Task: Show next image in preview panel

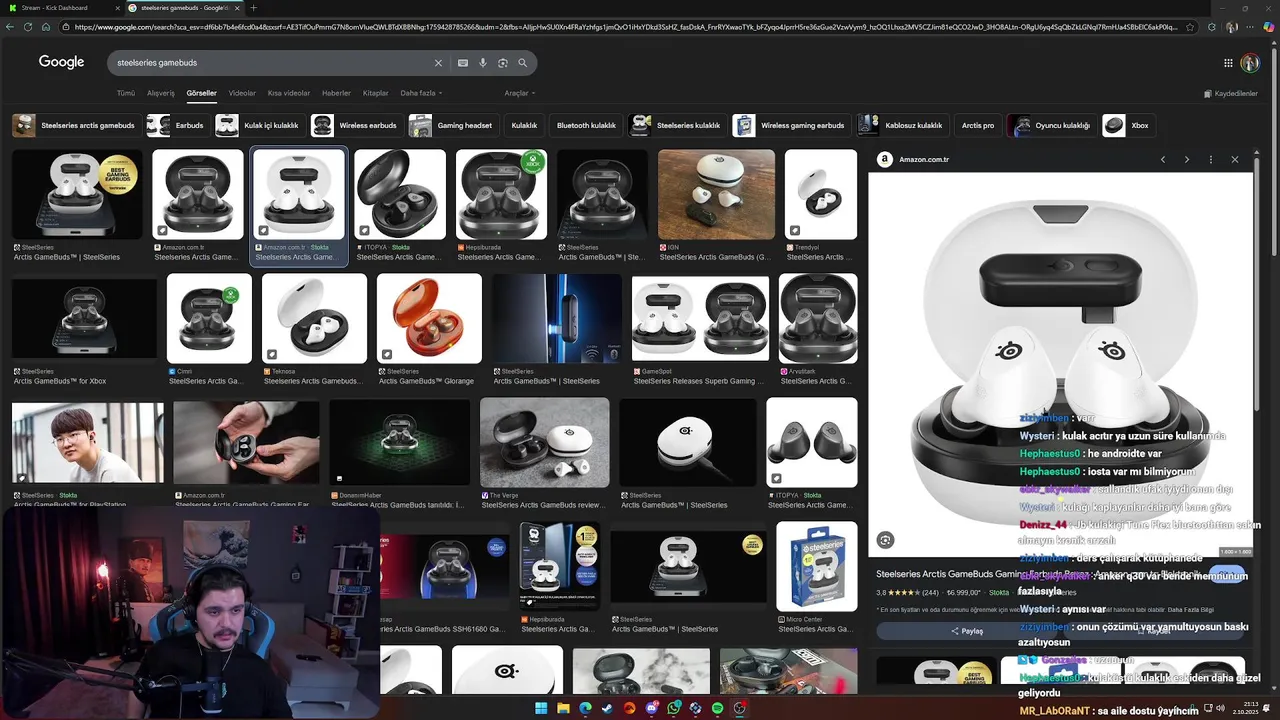Action: coord(1187,160)
